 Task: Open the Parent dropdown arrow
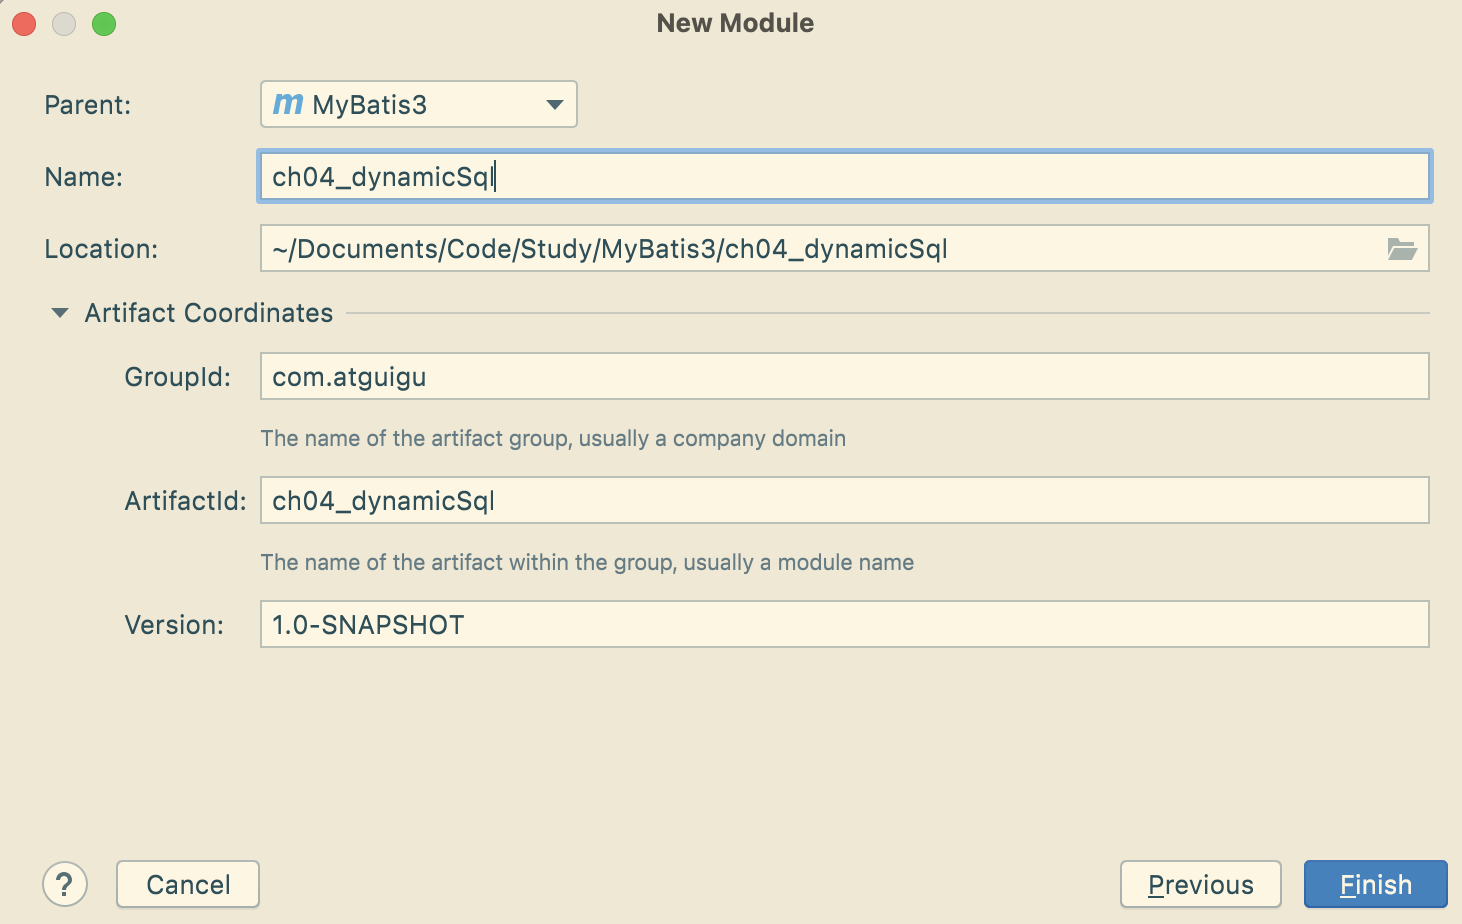click(555, 104)
